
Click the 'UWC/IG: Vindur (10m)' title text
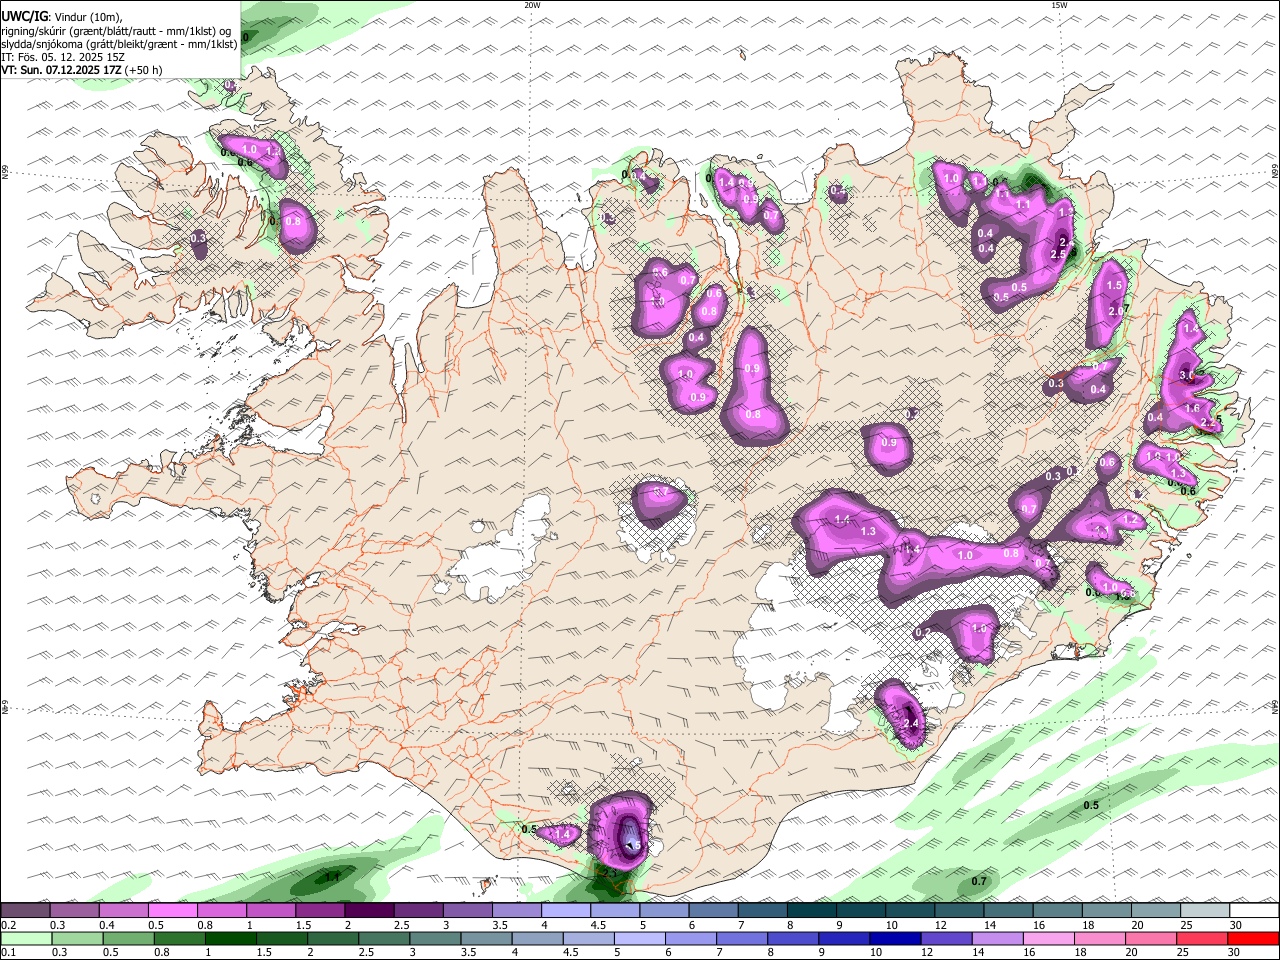pos(62,17)
